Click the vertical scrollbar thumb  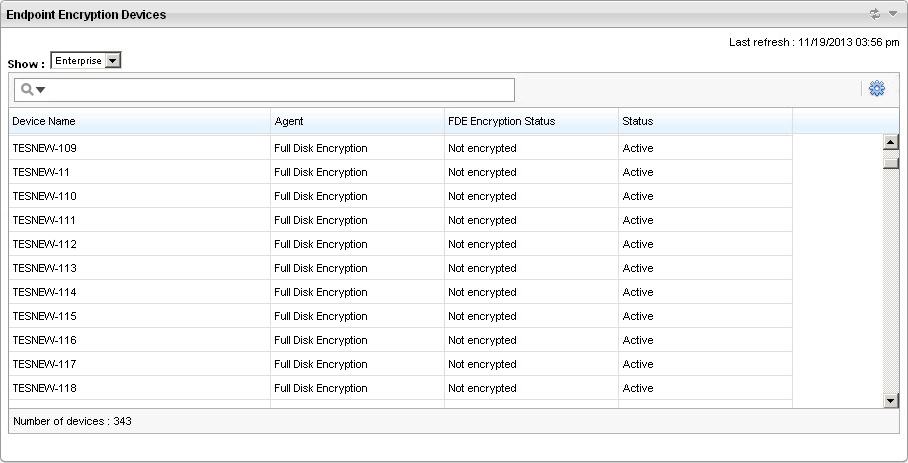pyautogui.click(x=891, y=163)
